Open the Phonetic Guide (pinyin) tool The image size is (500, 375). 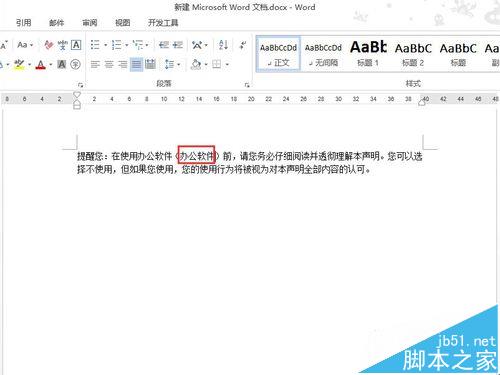click(x=62, y=45)
